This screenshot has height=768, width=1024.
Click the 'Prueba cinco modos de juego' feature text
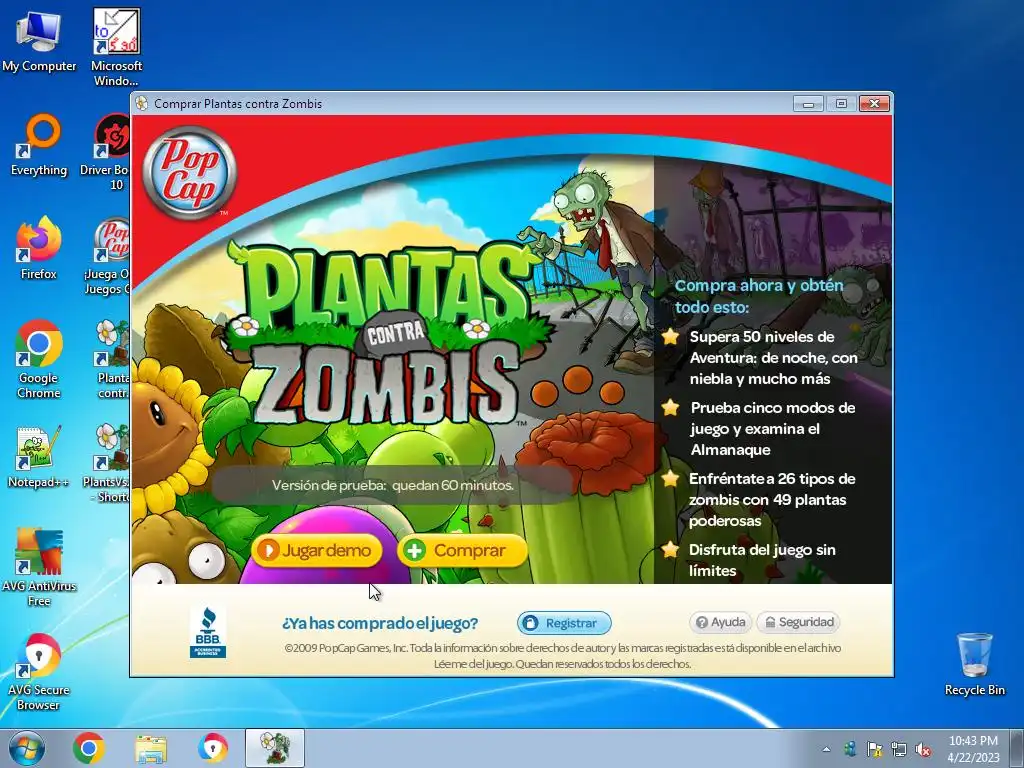pyautogui.click(x=773, y=428)
